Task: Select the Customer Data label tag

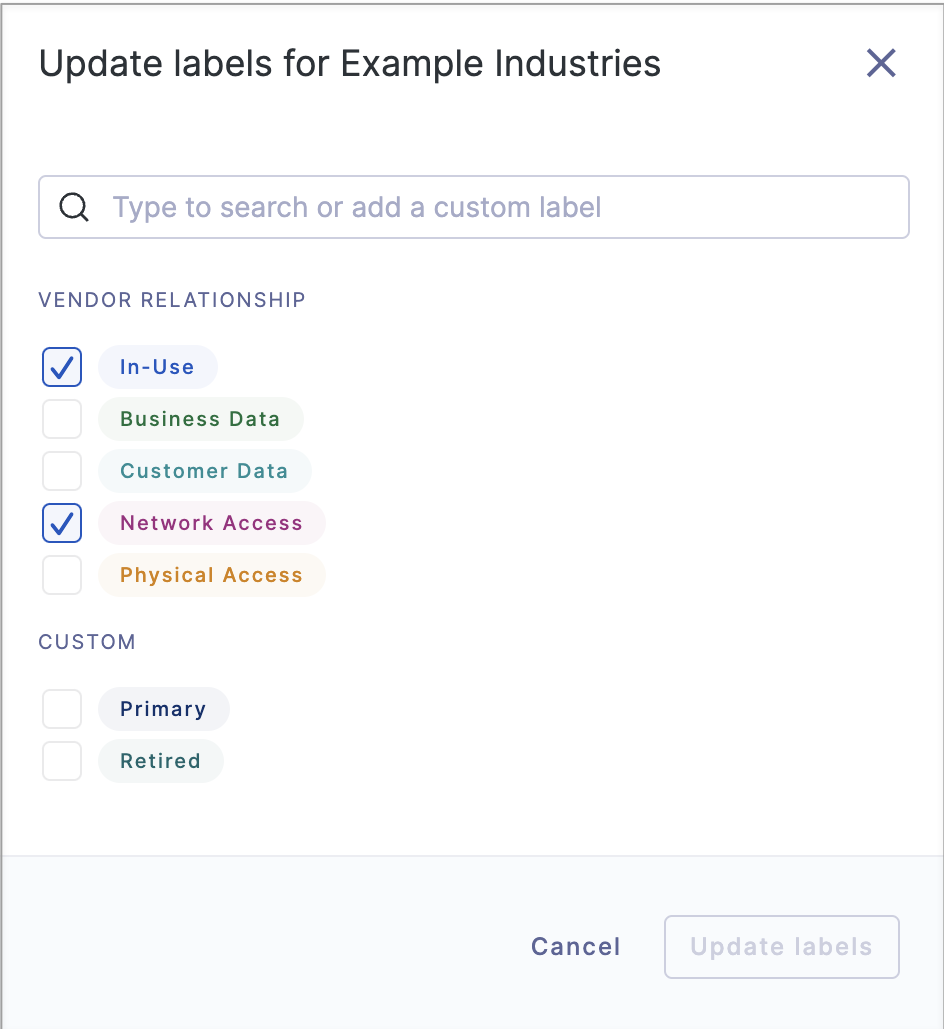Action: [205, 471]
